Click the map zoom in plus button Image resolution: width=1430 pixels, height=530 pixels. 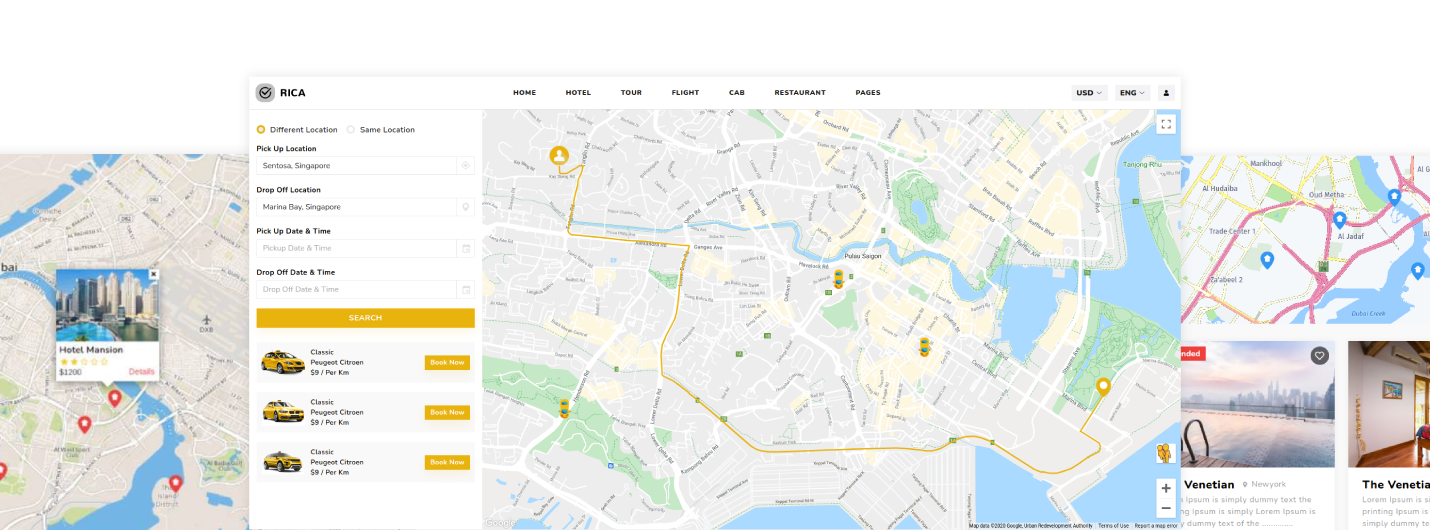1165,488
